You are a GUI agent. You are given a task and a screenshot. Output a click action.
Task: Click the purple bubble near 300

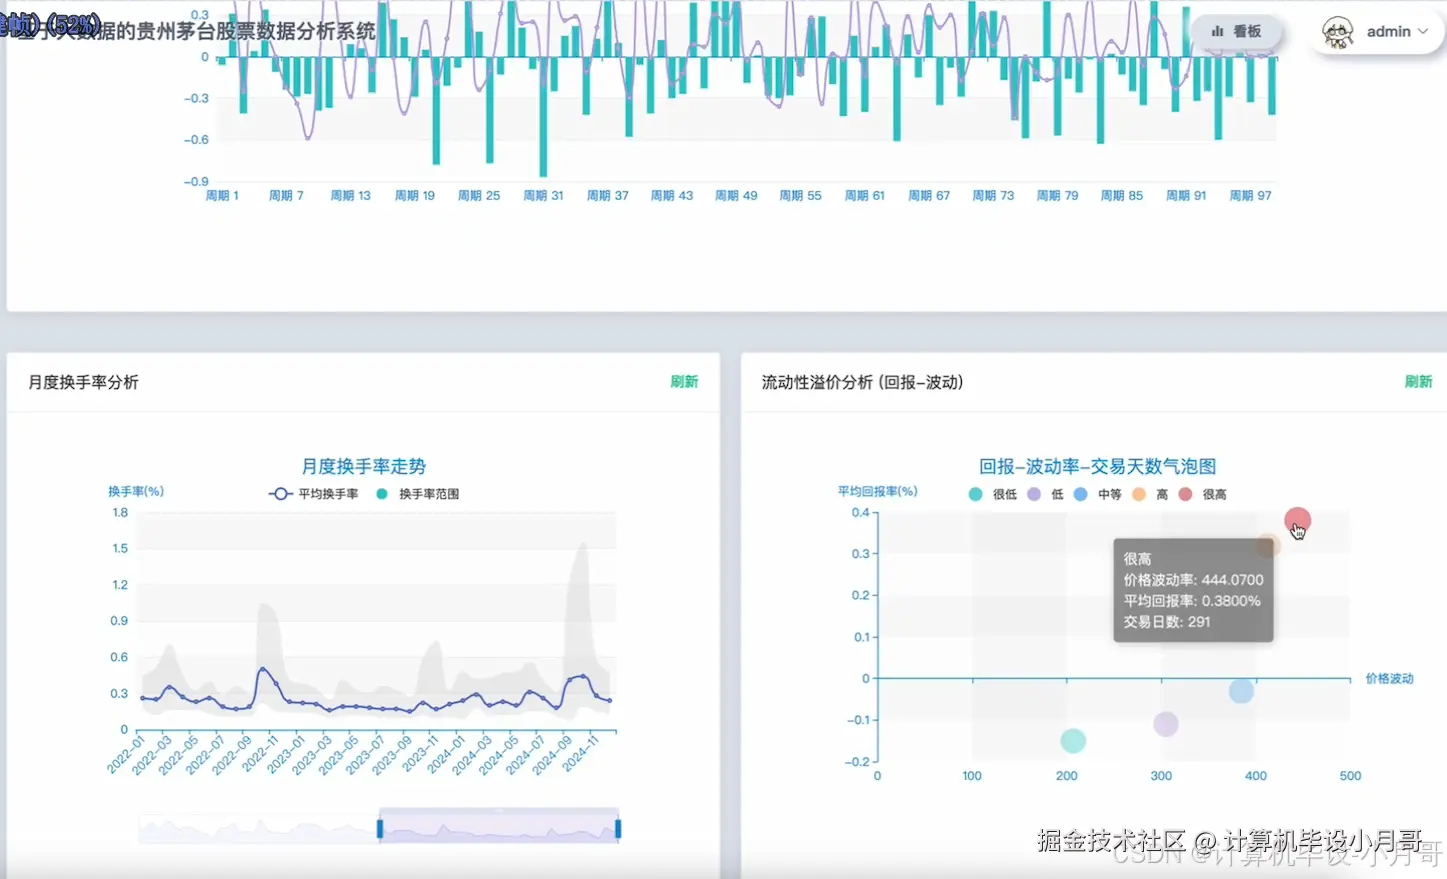pyautogui.click(x=1166, y=724)
